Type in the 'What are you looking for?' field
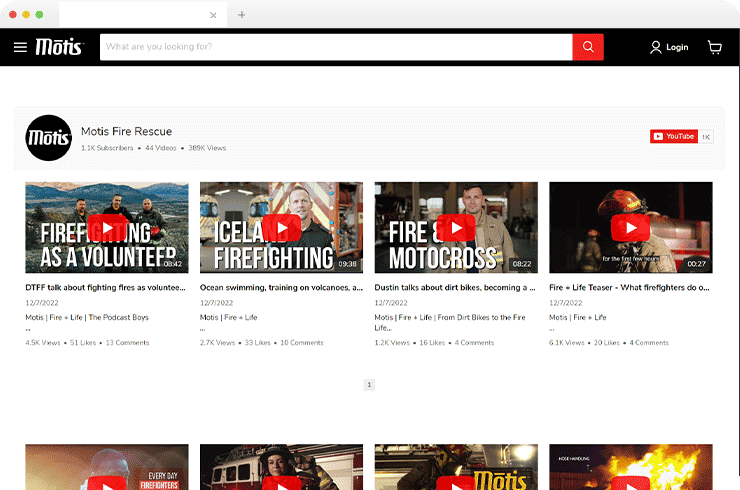 click(336, 47)
